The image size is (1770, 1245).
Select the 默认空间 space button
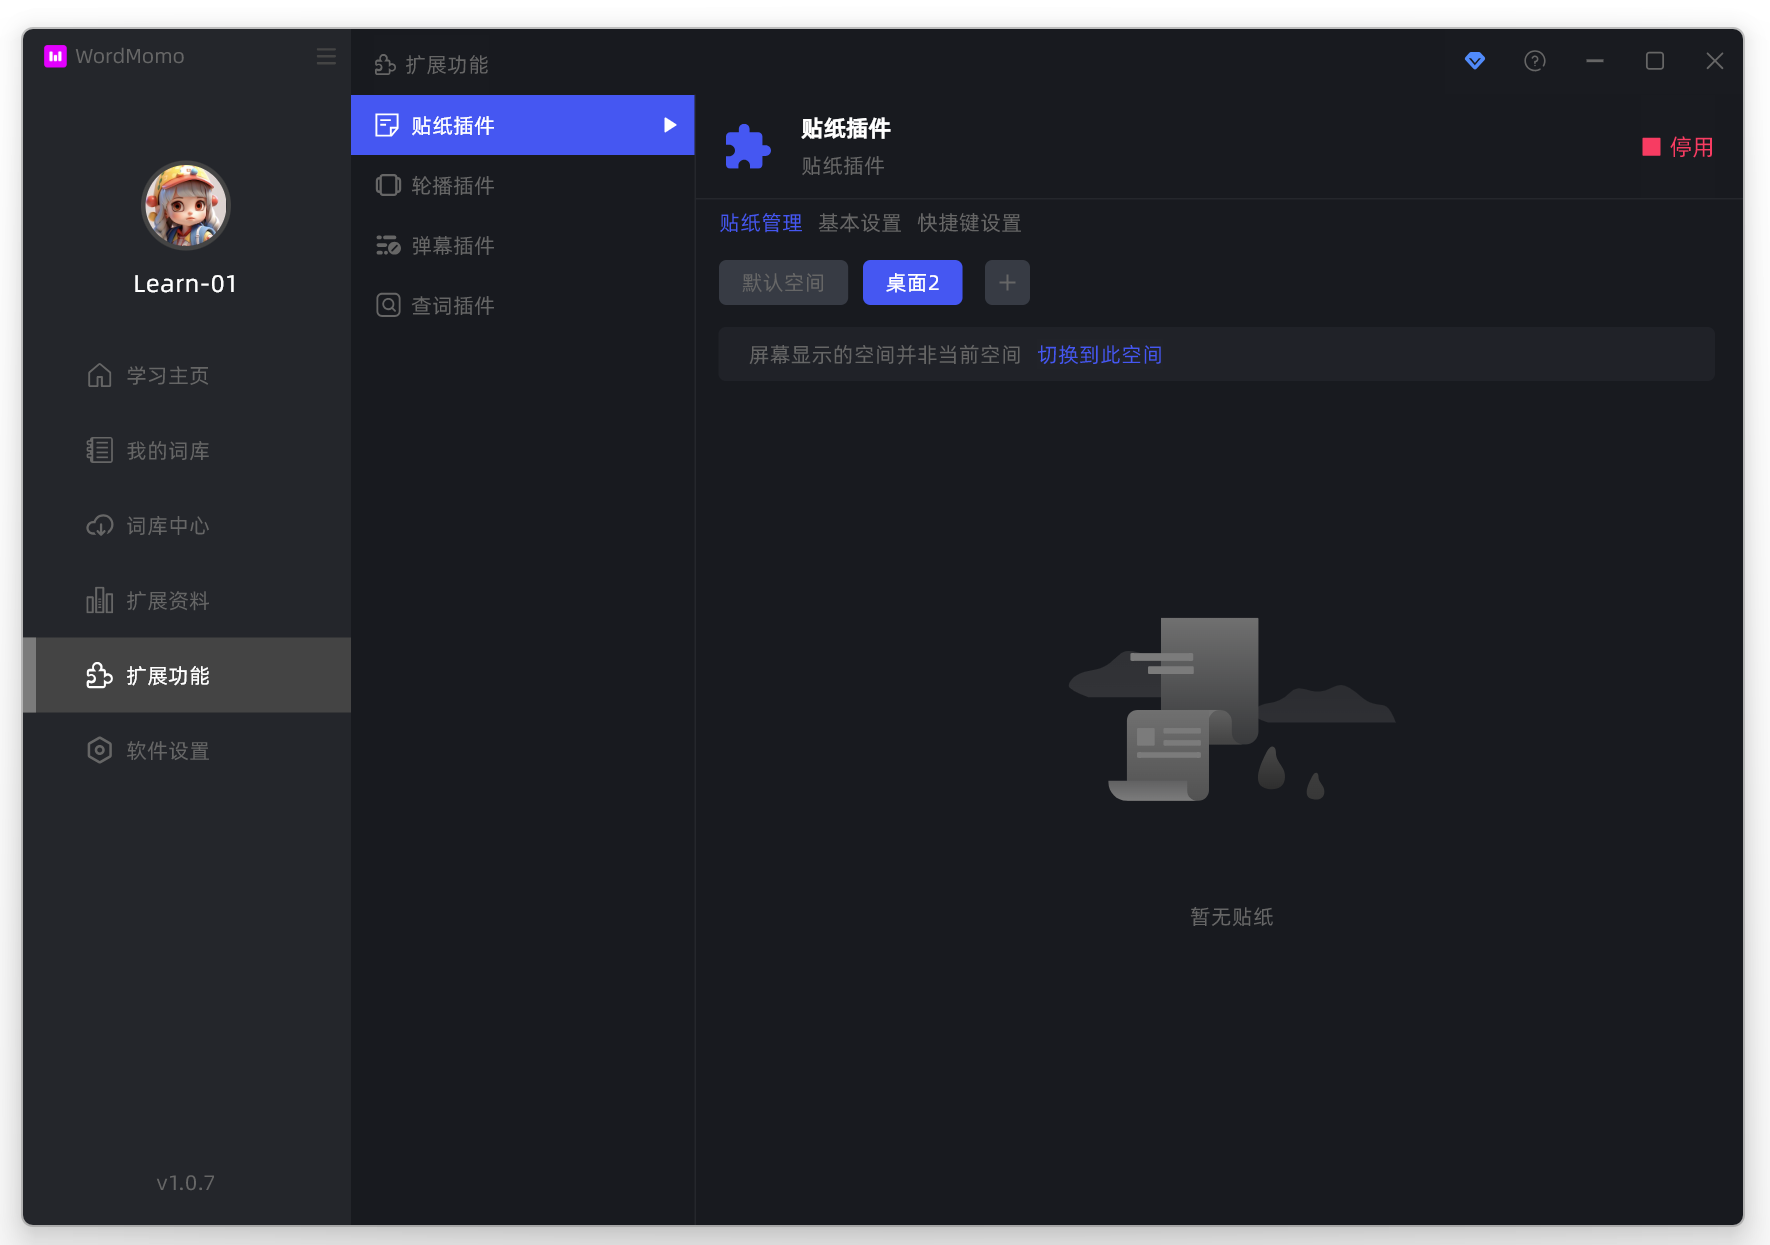(x=783, y=283)
